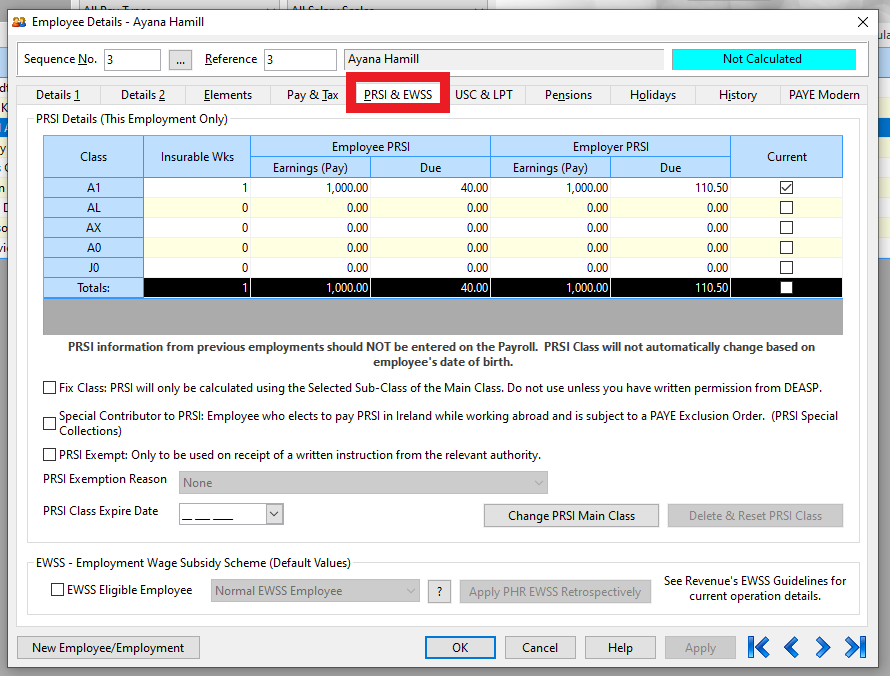Click the ellipsis browse button beside Sequence No.
Image resolution: width=890 pixels, height=676 pixels.
(180, 60)
